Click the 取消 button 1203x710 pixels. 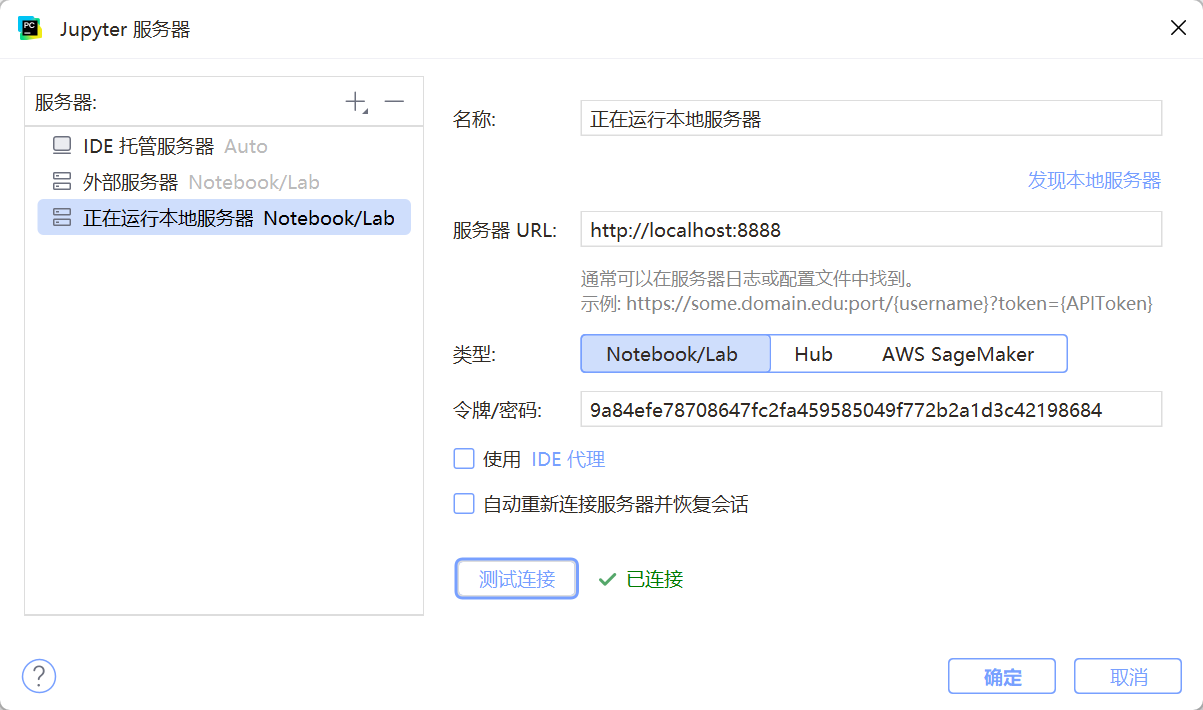click(x=1128, y=676)
